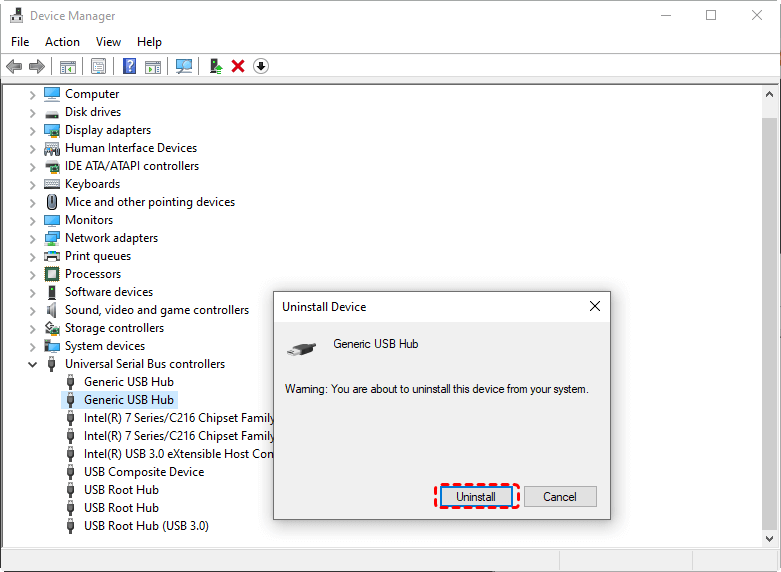The width and height of the screenshot is (781, 572).
Task: Click Show/Hide console tree icon
Action: click(x=68, y=66)
